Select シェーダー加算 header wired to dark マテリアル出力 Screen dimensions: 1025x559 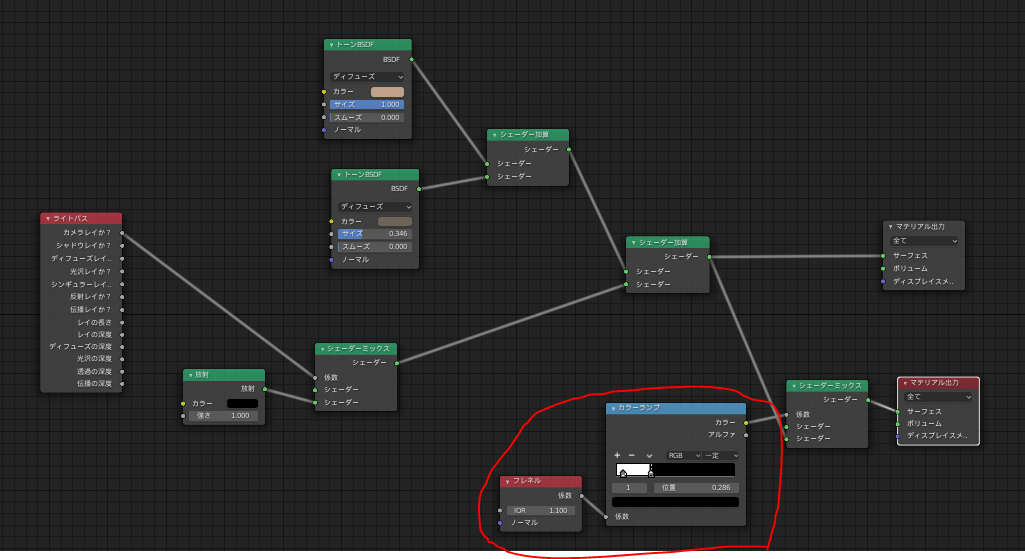click(667, 243)
